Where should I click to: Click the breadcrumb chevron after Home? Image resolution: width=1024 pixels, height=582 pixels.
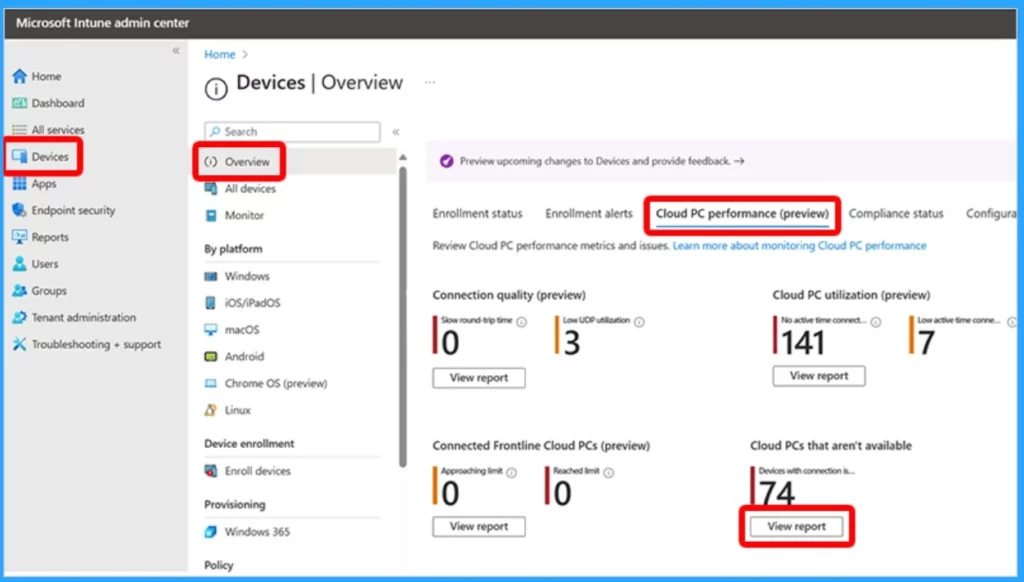245,55
